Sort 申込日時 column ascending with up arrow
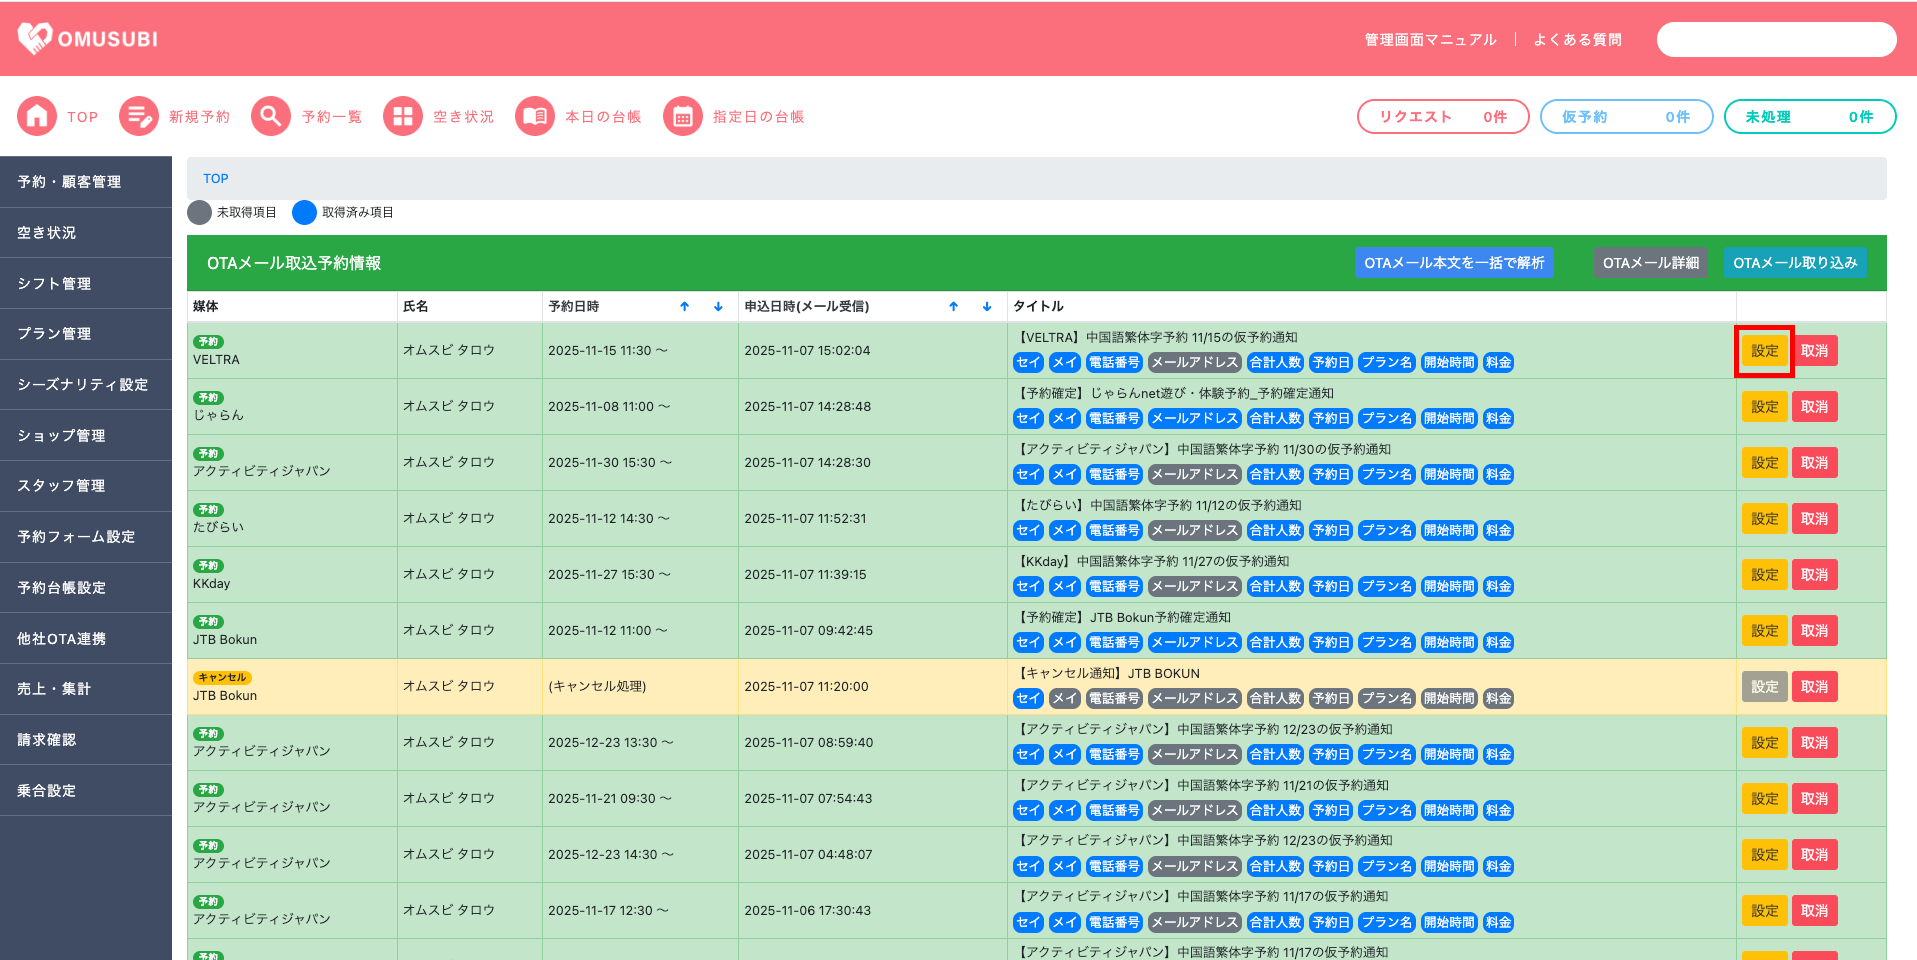 click(x=954, y=307)
